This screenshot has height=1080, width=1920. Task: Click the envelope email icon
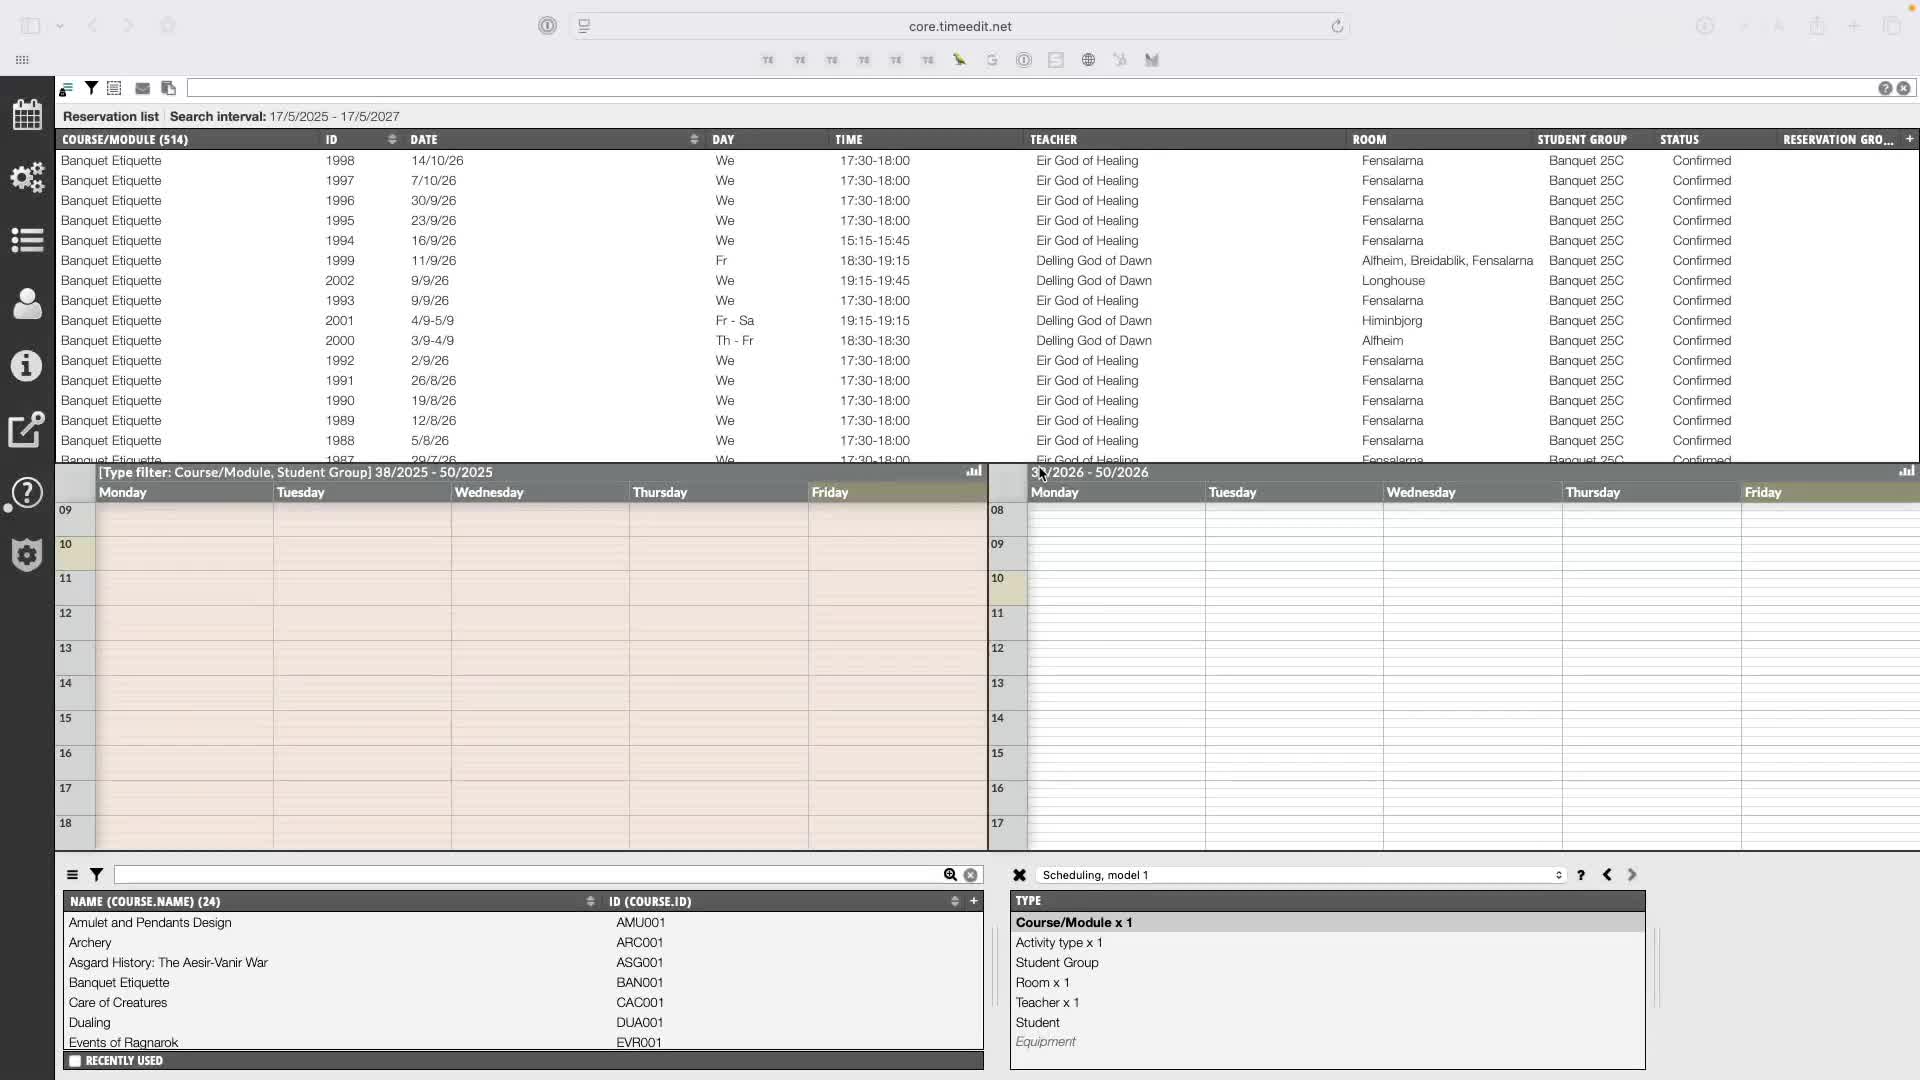tap(142, 88)
